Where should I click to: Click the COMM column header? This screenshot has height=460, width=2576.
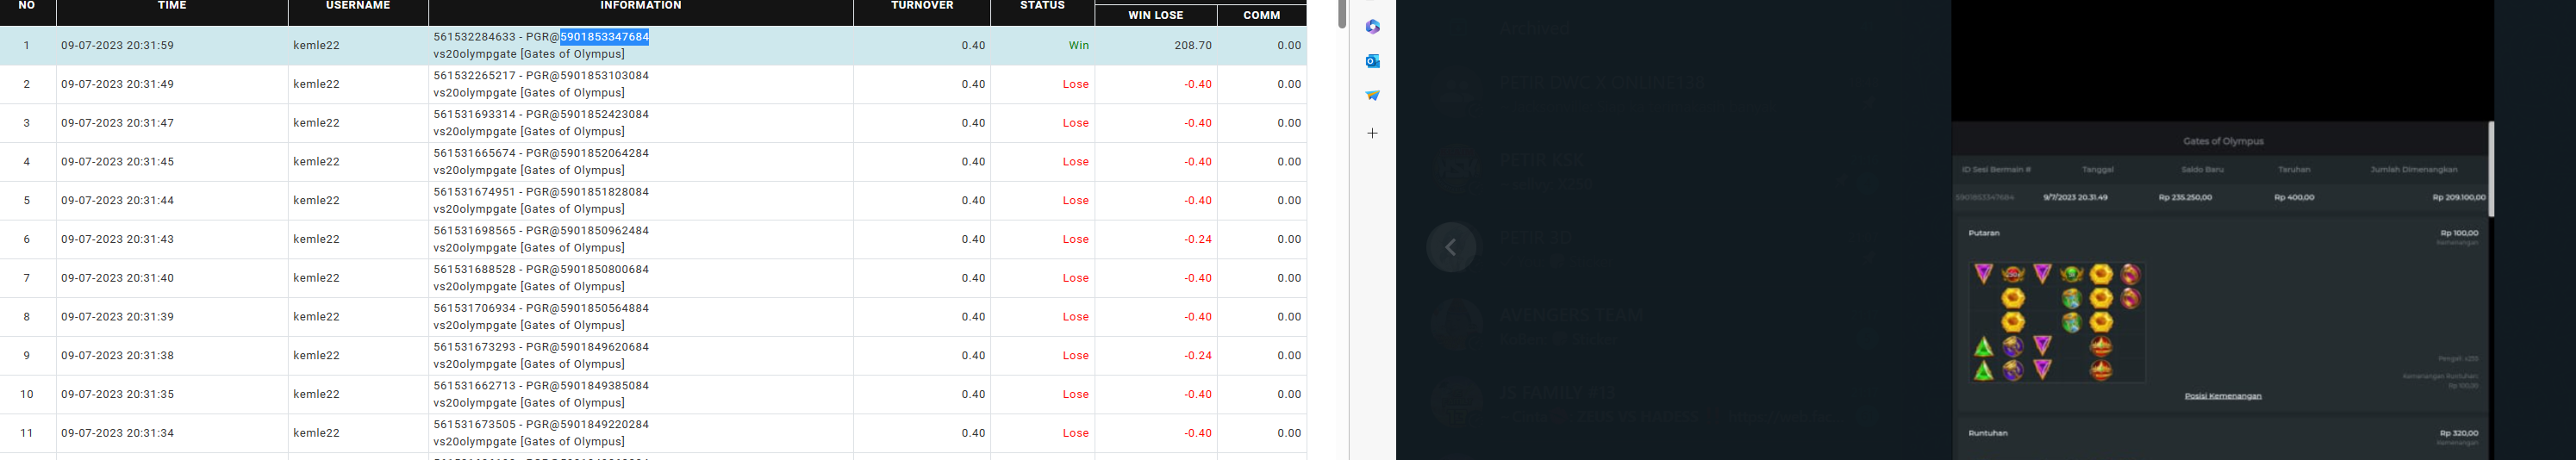(x=1262, y=15)
